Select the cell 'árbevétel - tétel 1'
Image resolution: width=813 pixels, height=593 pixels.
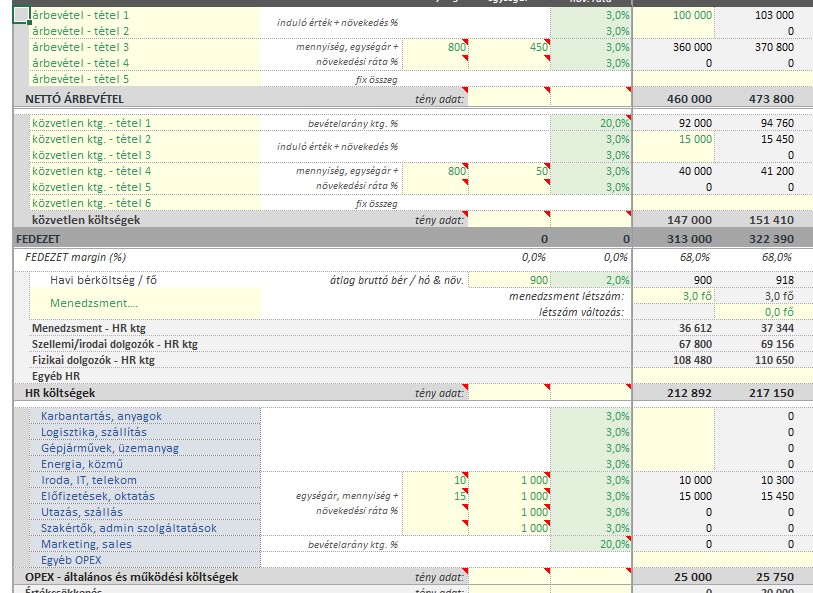[x=145, y=15]
